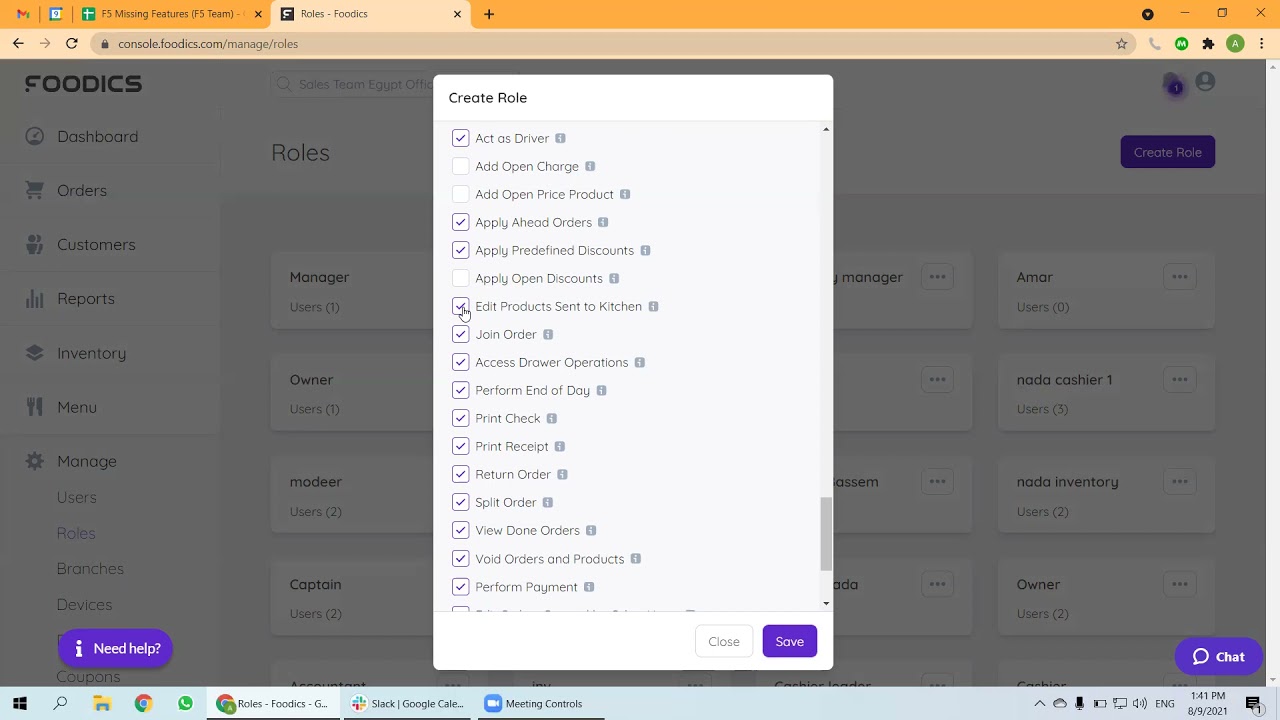Bookmark this page with the star icon
Image resolution: width=1280 pixels, height=720 pixels.
(x=1121, y=44)
